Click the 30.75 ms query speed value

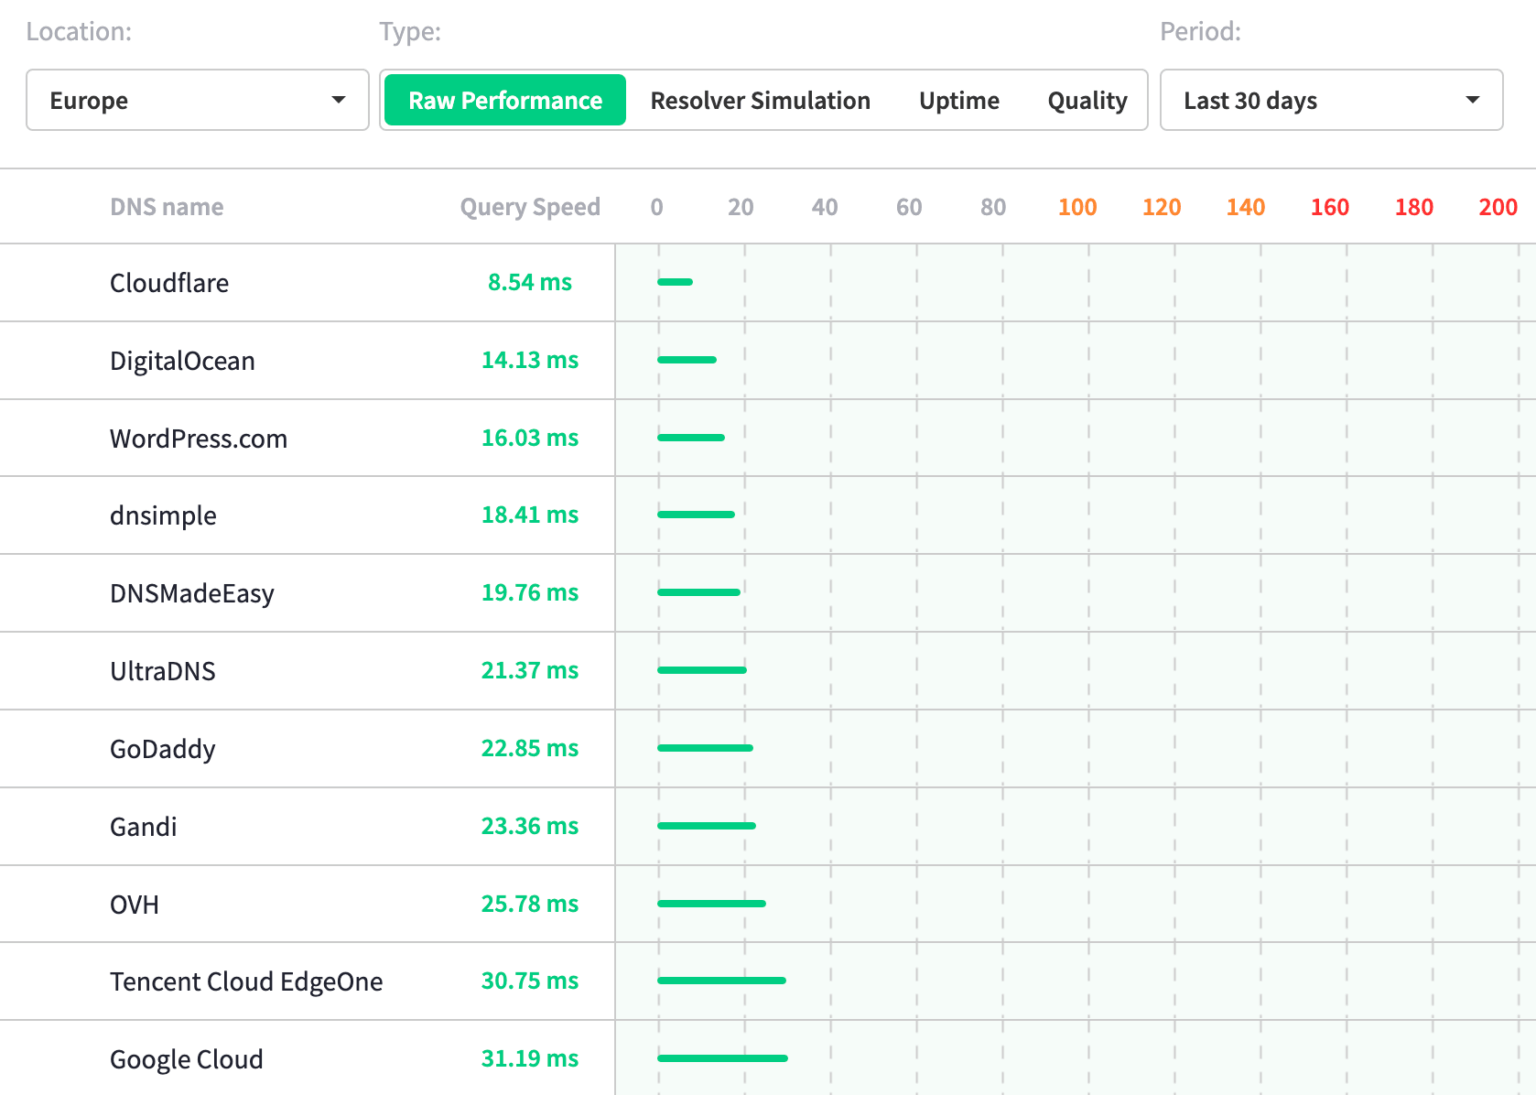pyautogui.click(x=530, y=981)
